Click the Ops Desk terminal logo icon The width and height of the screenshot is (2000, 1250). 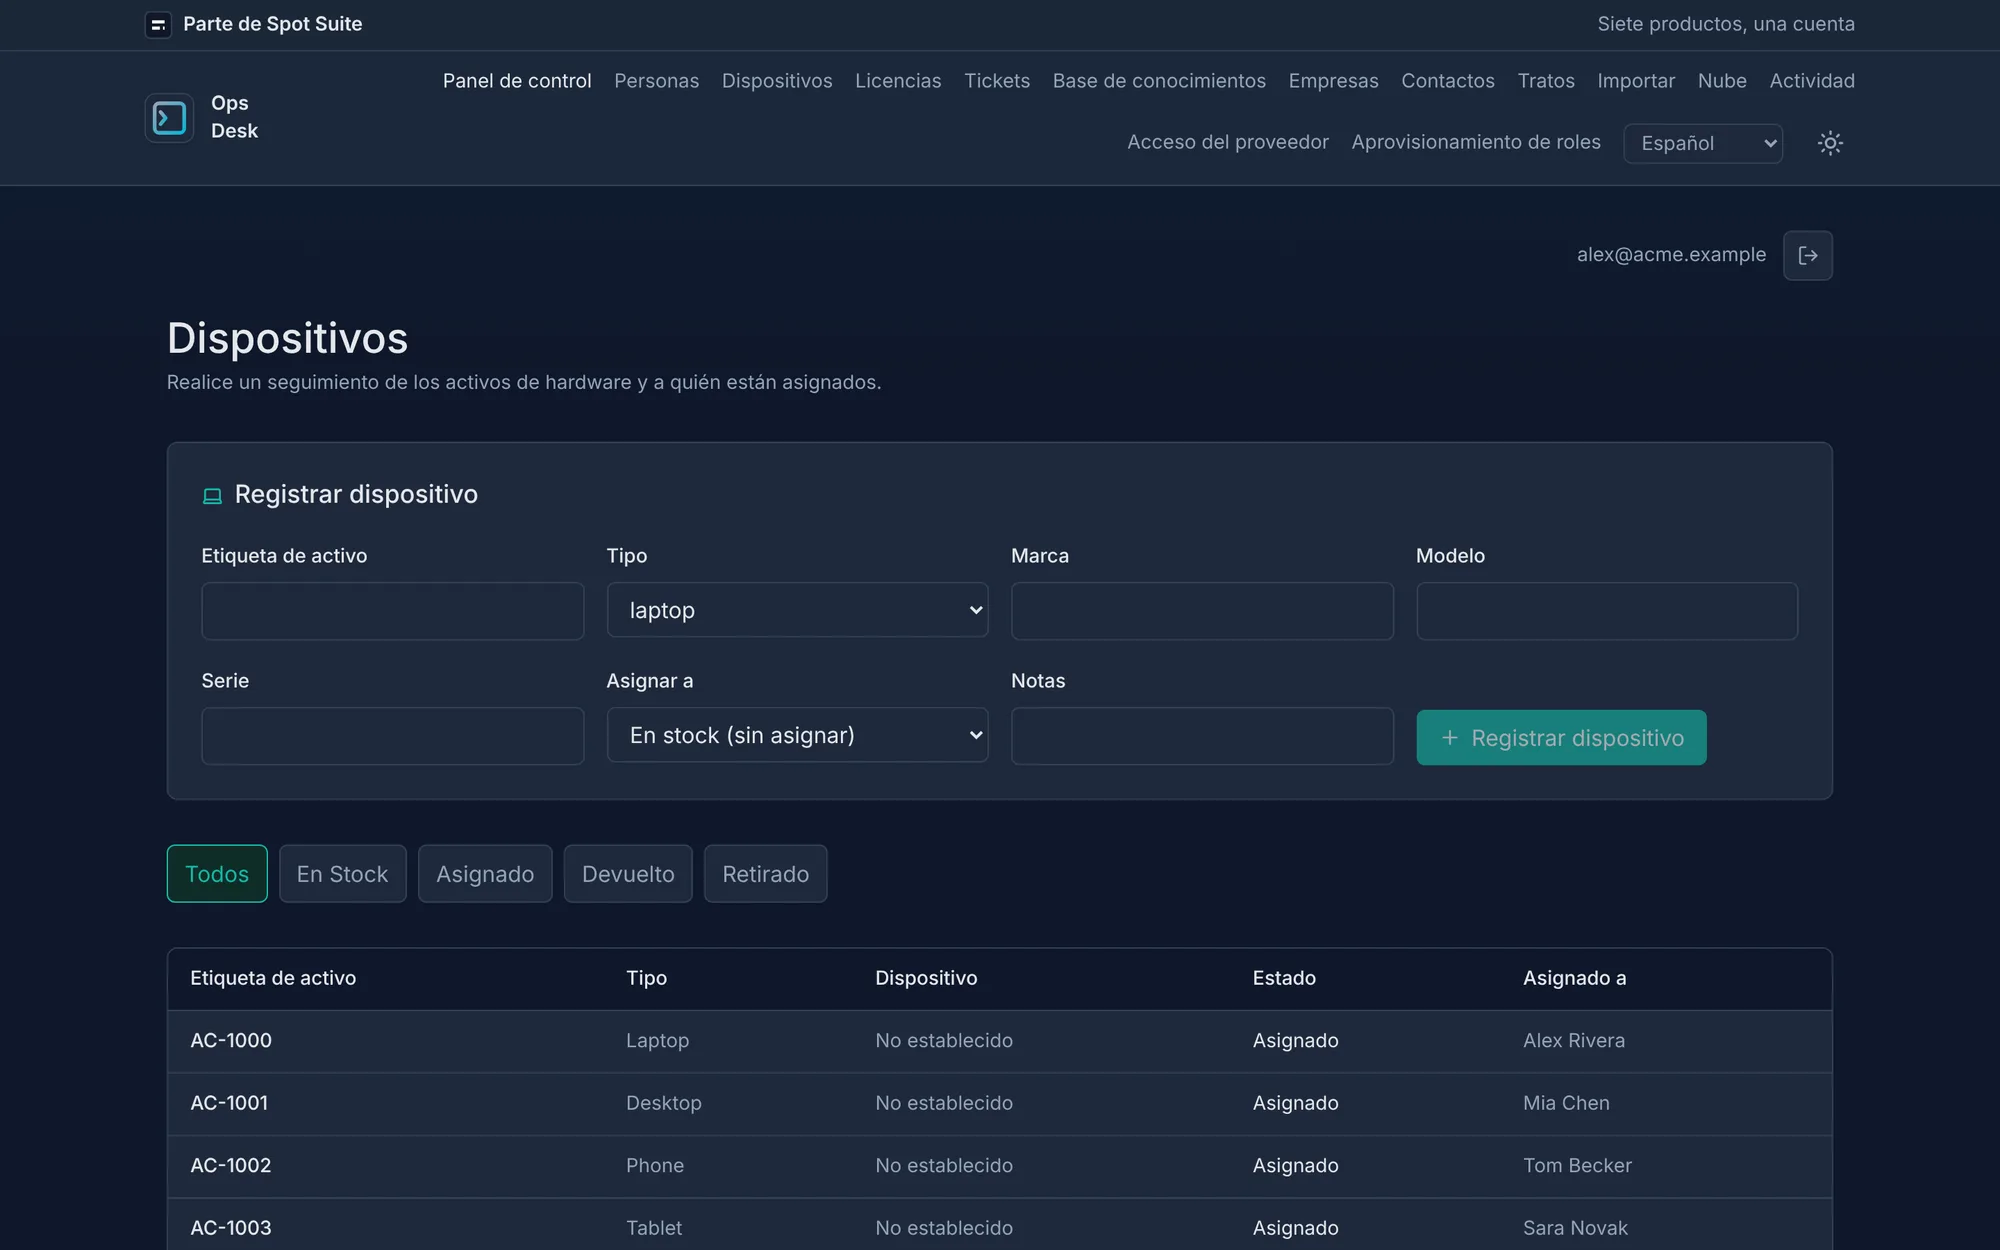pyautogui.click(x=169, y=118)
